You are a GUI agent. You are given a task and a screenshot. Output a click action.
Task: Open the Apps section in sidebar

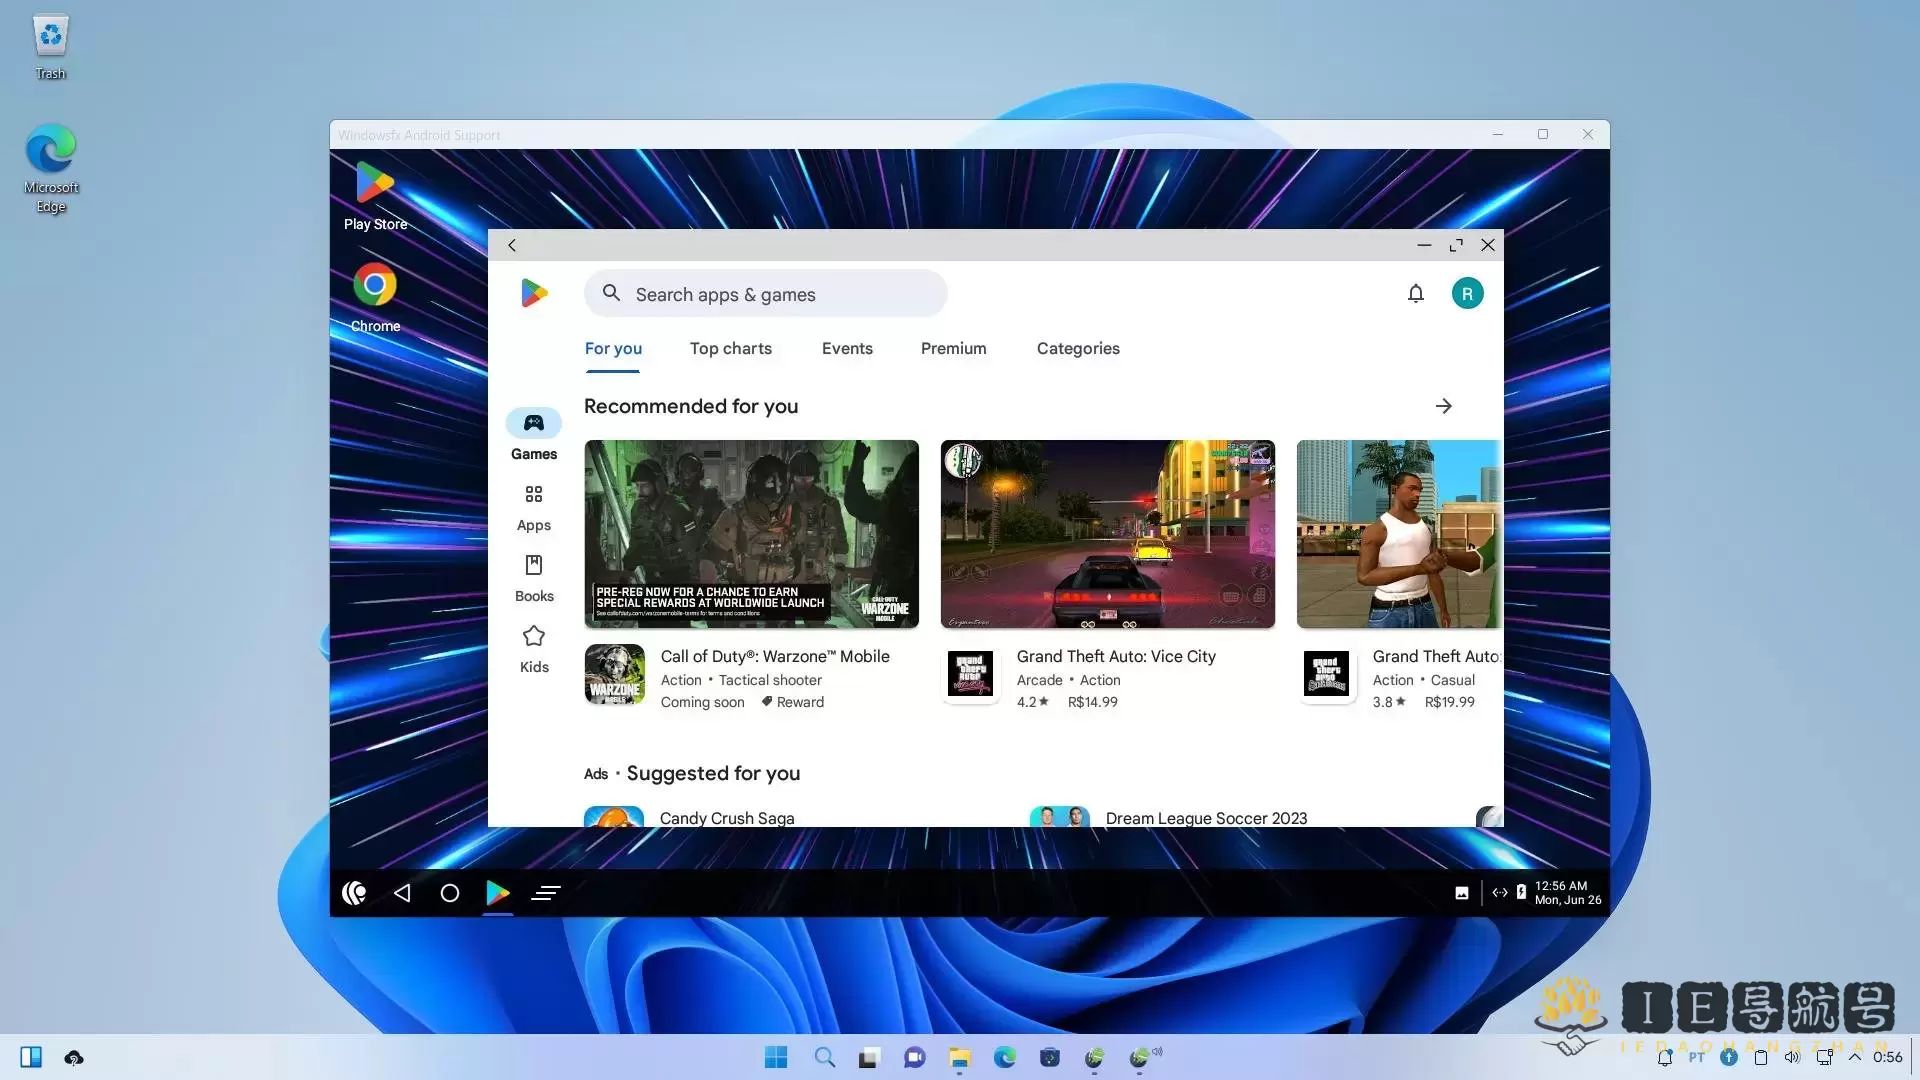pyautogui.click(x=534, y=508)
